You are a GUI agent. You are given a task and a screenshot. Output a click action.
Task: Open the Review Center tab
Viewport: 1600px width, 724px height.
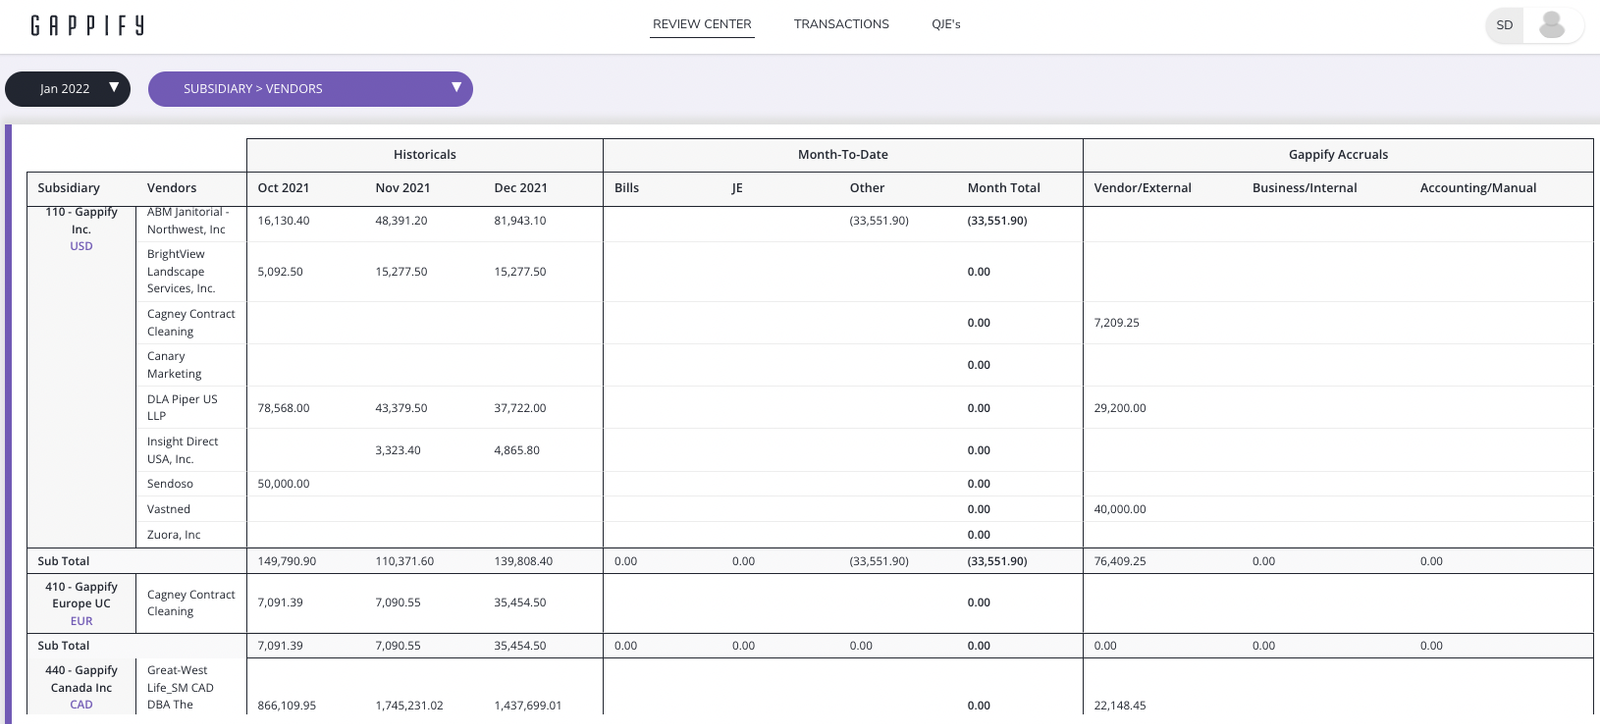(702, 24)
